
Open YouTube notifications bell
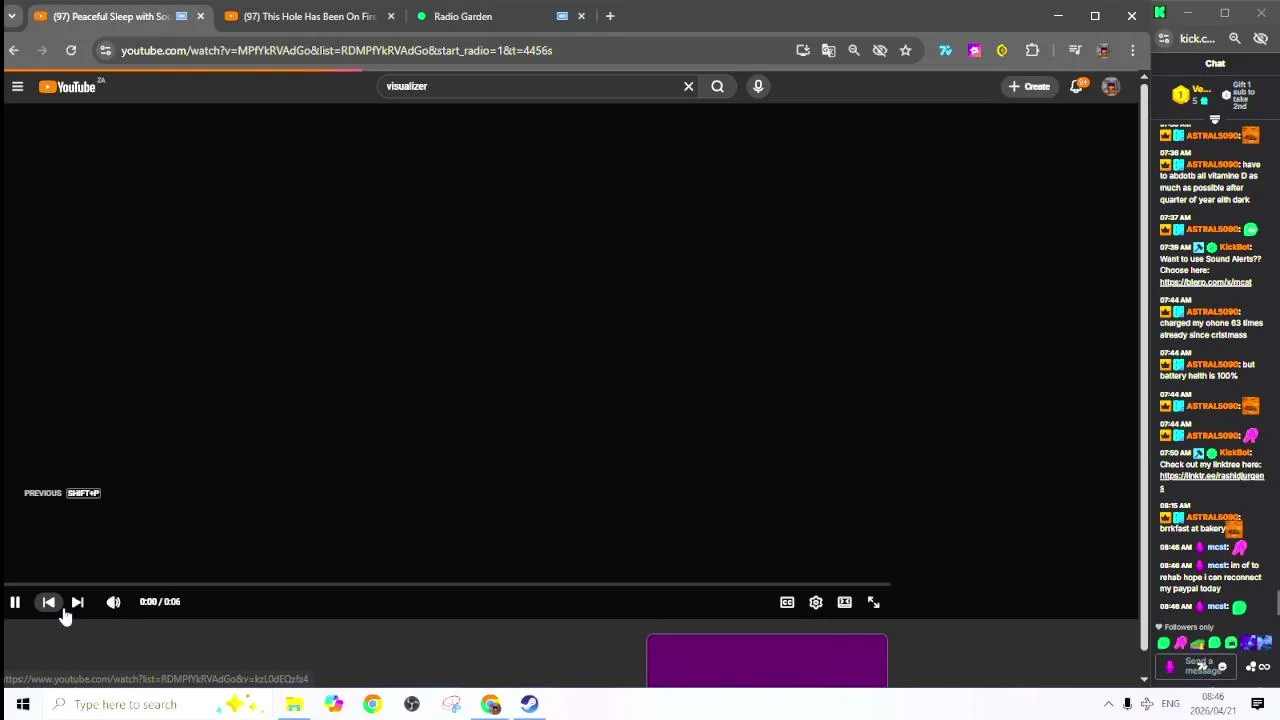point(1077,87)
